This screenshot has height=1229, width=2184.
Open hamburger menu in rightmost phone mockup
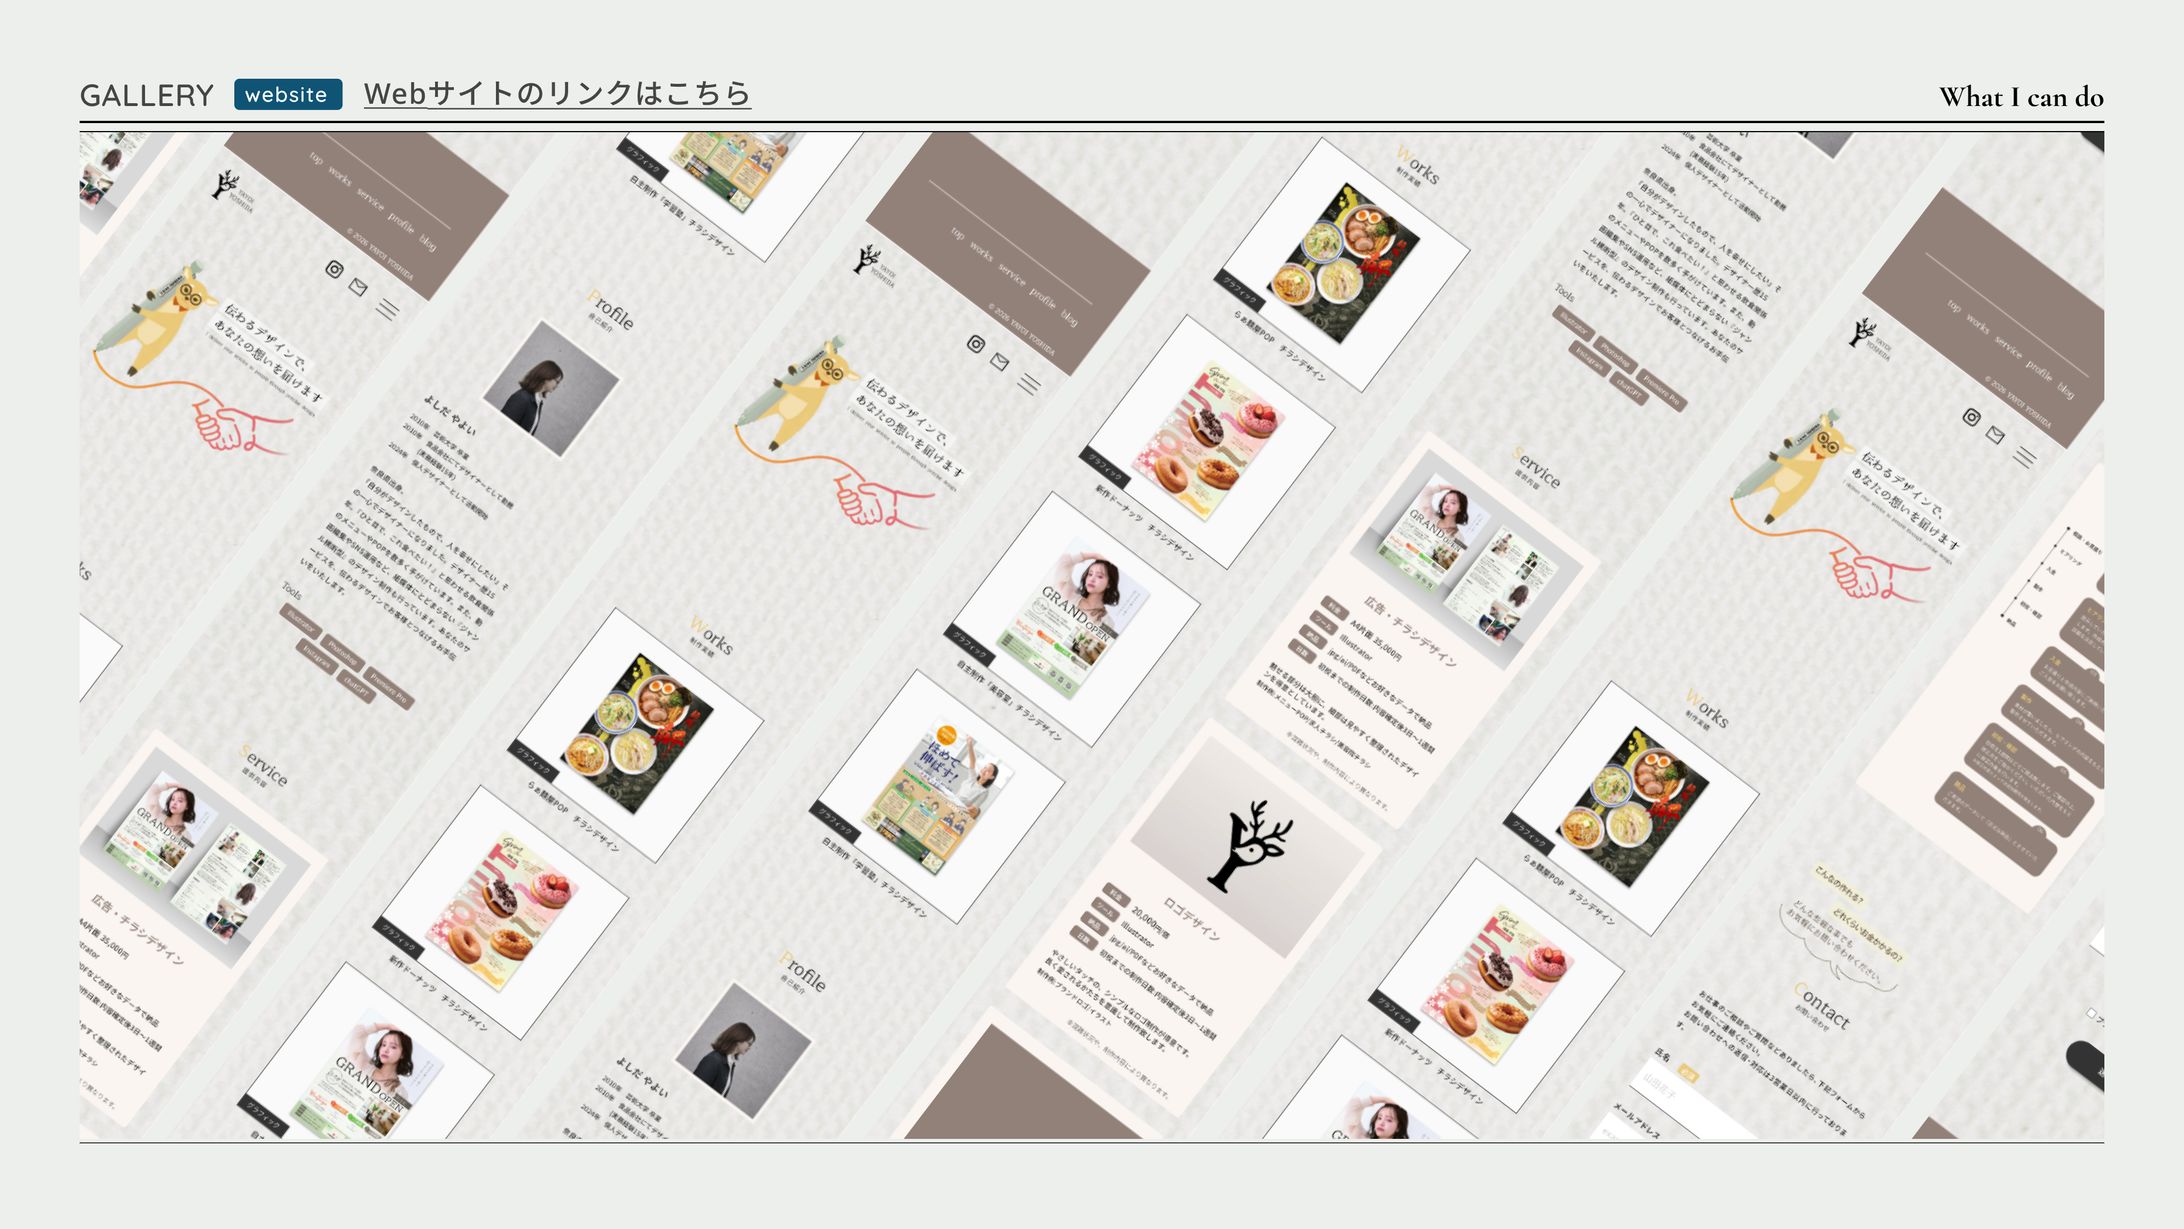click(x=2025, y=457)
